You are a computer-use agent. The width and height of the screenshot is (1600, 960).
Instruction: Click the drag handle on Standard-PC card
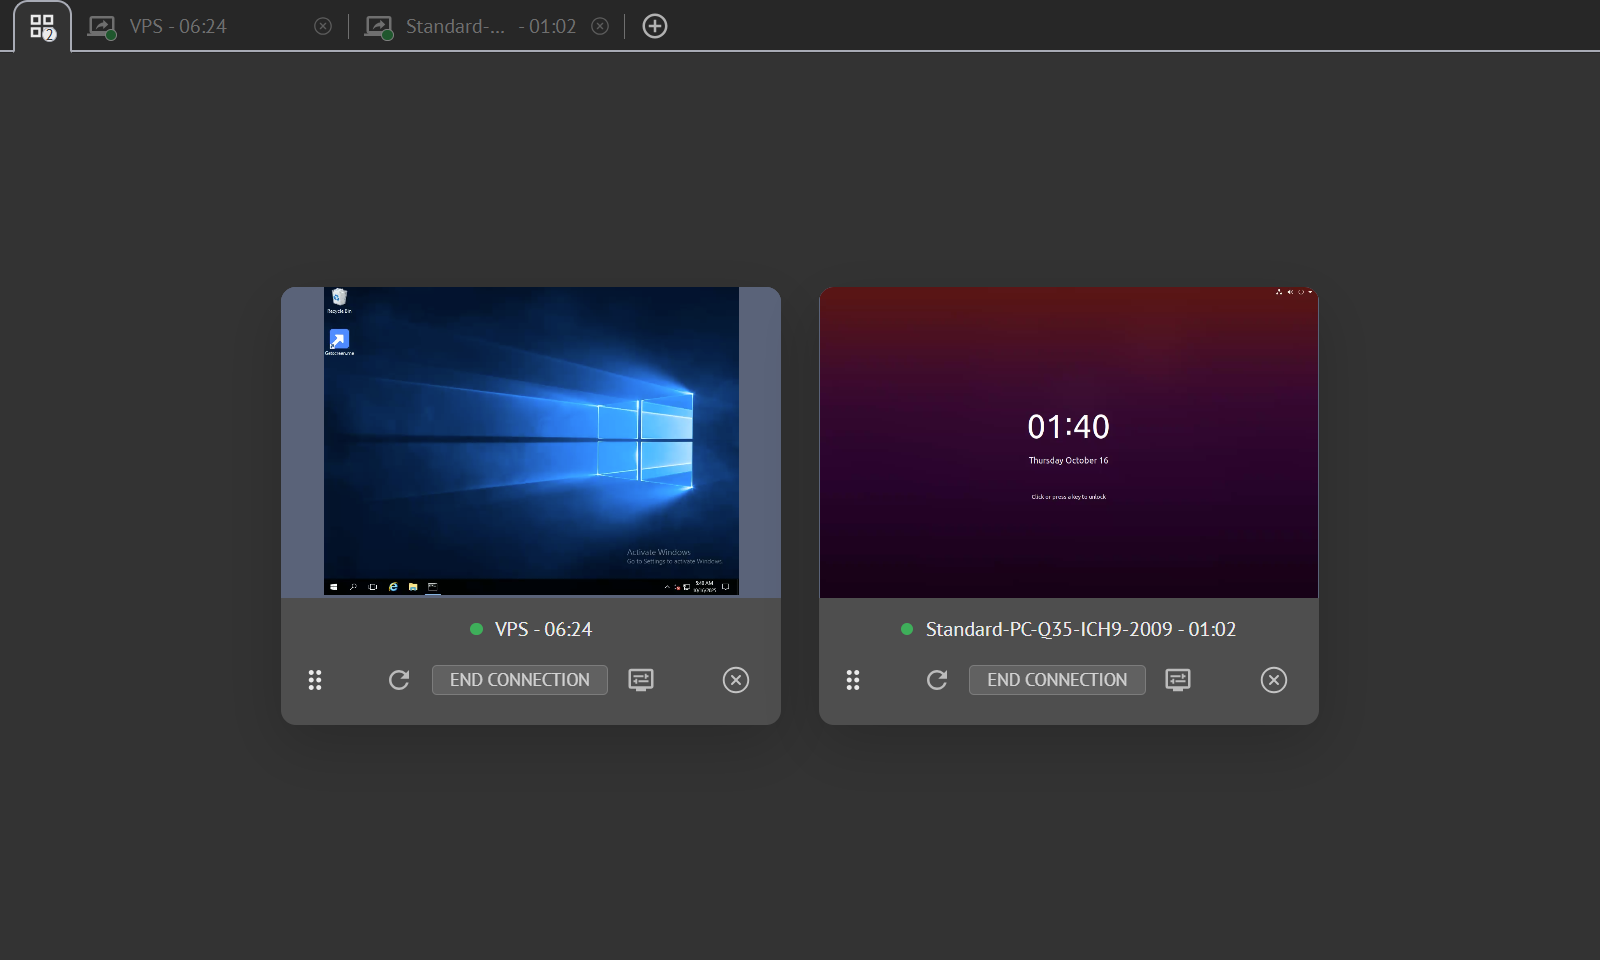click(x=853, y=680)
